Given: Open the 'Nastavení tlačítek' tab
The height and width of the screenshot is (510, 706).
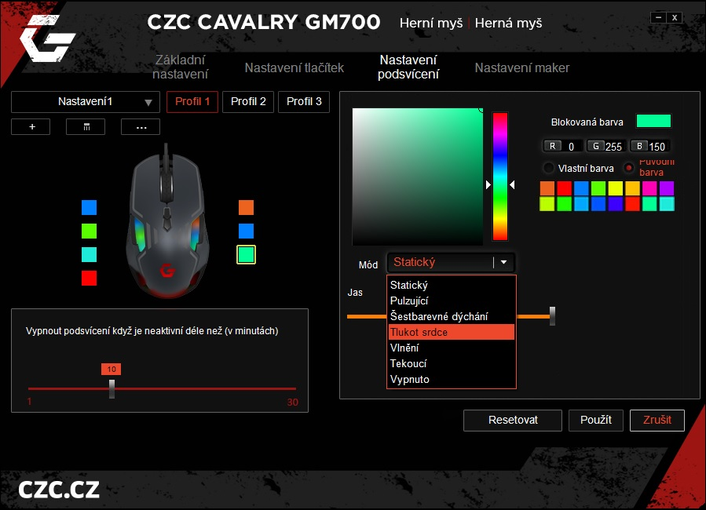Looking at the screenshot, I should click(294, 68).
